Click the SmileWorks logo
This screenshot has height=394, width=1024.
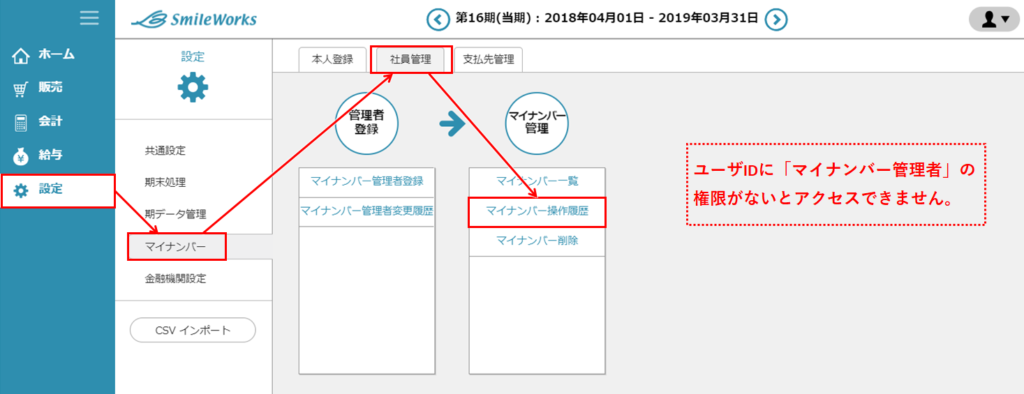coord(194,20)
